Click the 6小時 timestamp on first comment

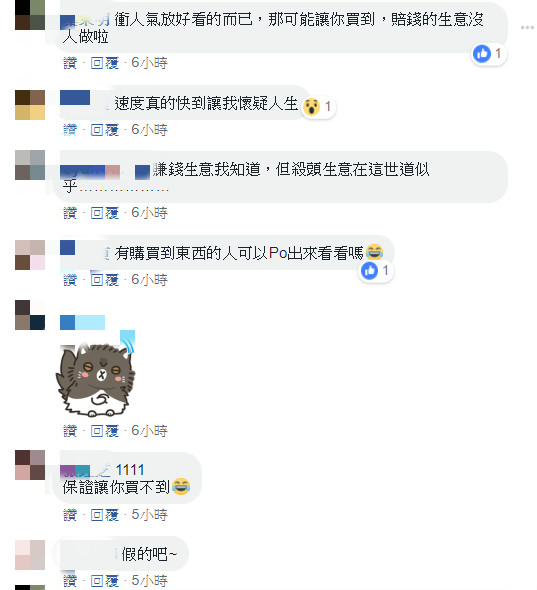(149, 62)
